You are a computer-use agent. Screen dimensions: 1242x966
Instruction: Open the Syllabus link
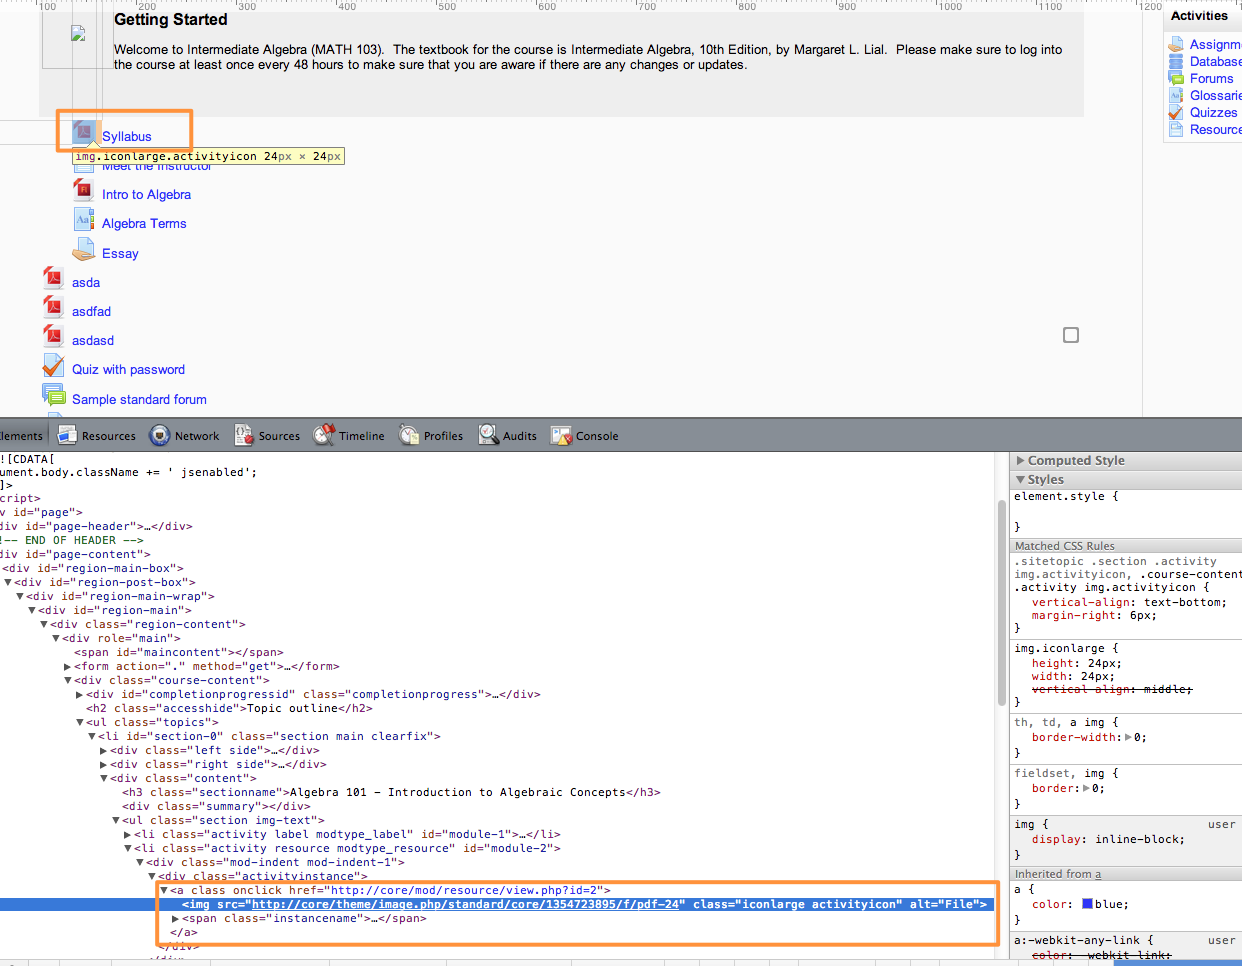pyautogui.click(x=127, y=137)
